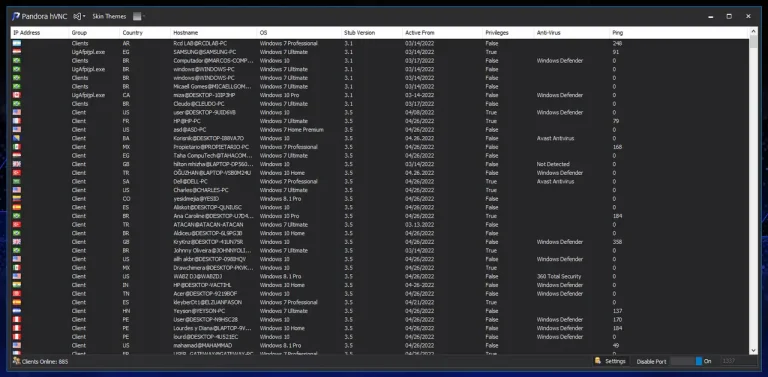Click the Saudi flag icon for Dell@DELL-PC
The image size is (768, 377).
tap(17, 181)
